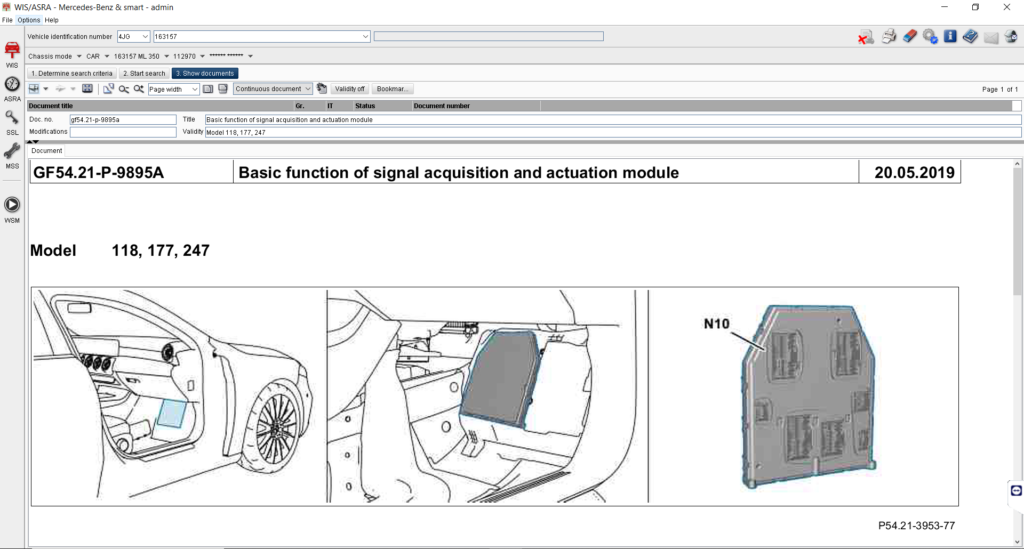Expand the 112970 engine dropdown
The image size is (1024, 549).
pyautogui.click(x=202, y=56)
